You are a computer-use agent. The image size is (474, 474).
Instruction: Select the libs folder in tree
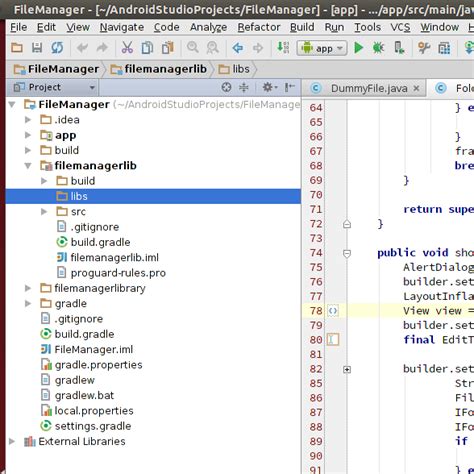point(153,196)
